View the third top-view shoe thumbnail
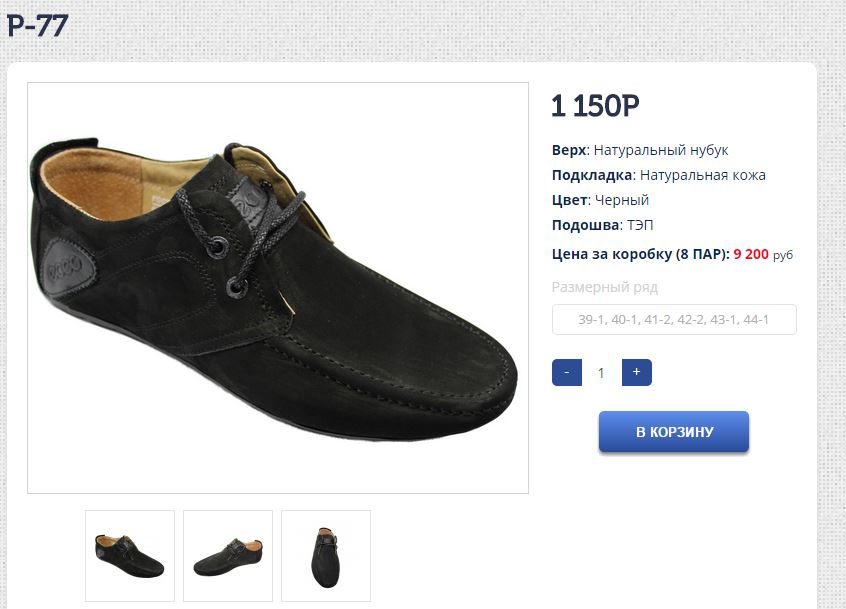The image size is (846, 609). [x=326, y=556]
